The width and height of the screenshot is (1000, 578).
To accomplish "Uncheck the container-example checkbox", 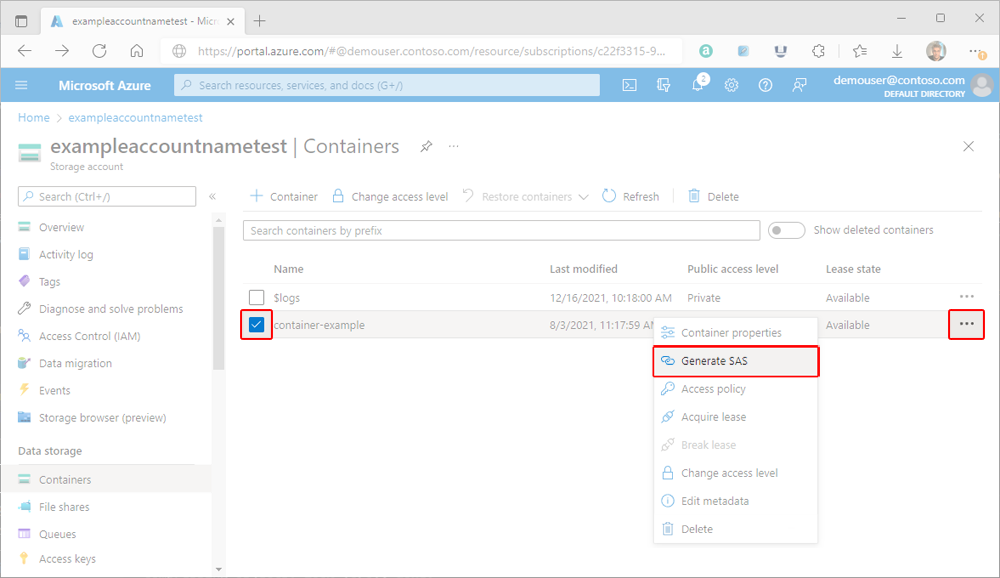I will click(x=256, y=325).
